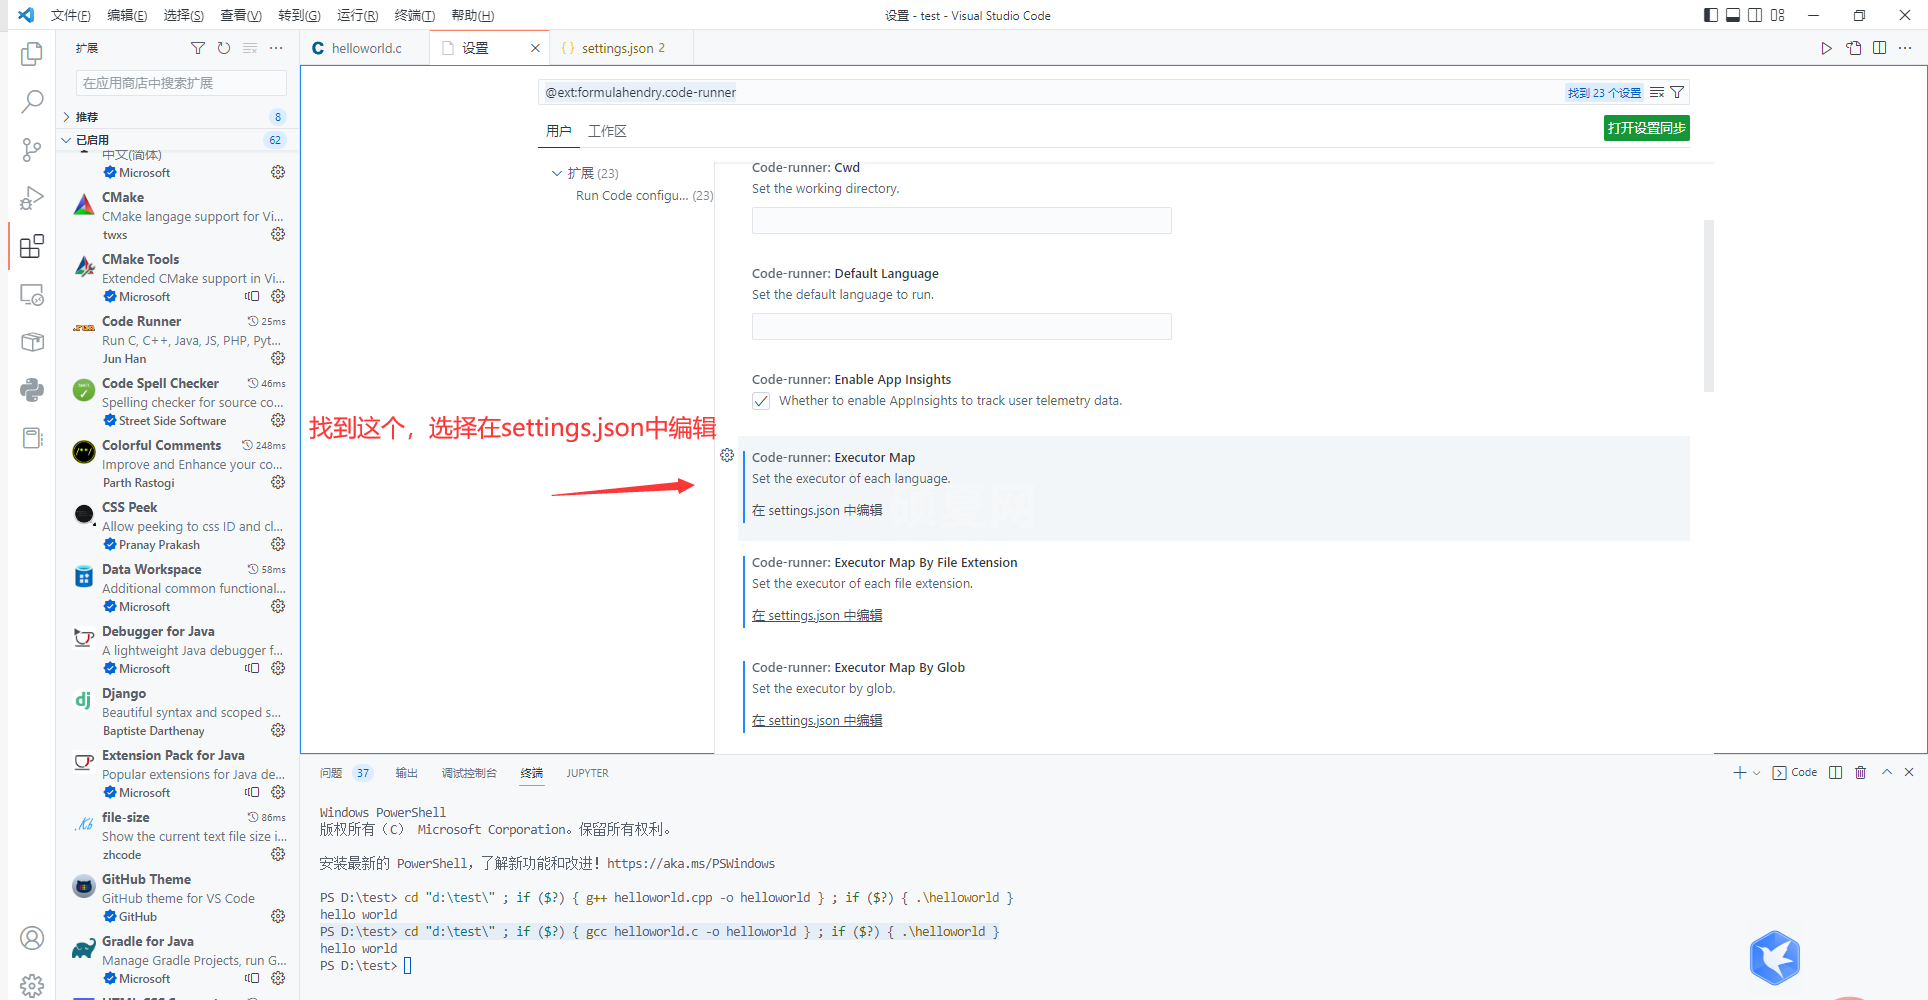Split the editor to the right
Viewport: 1928px width, 1000px height.
point(1880,48)
